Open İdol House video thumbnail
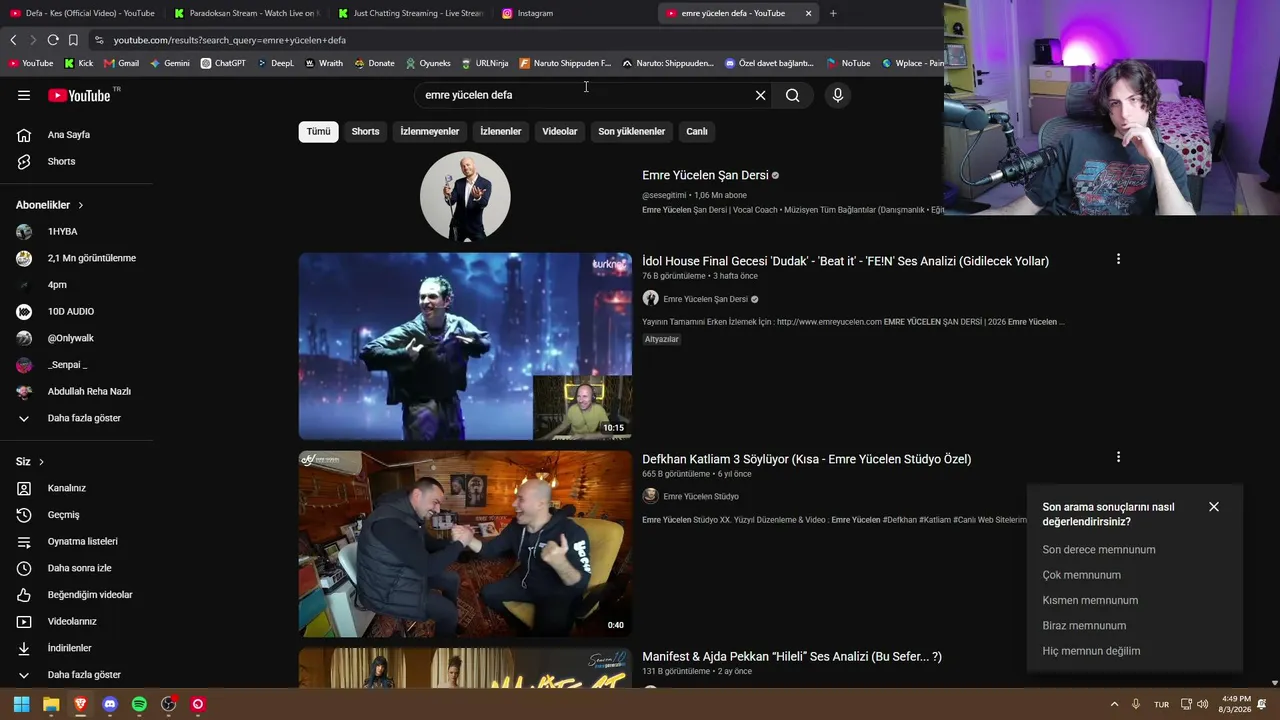The height and width of the screenshot is (720, 1280). tap(465, 346)
